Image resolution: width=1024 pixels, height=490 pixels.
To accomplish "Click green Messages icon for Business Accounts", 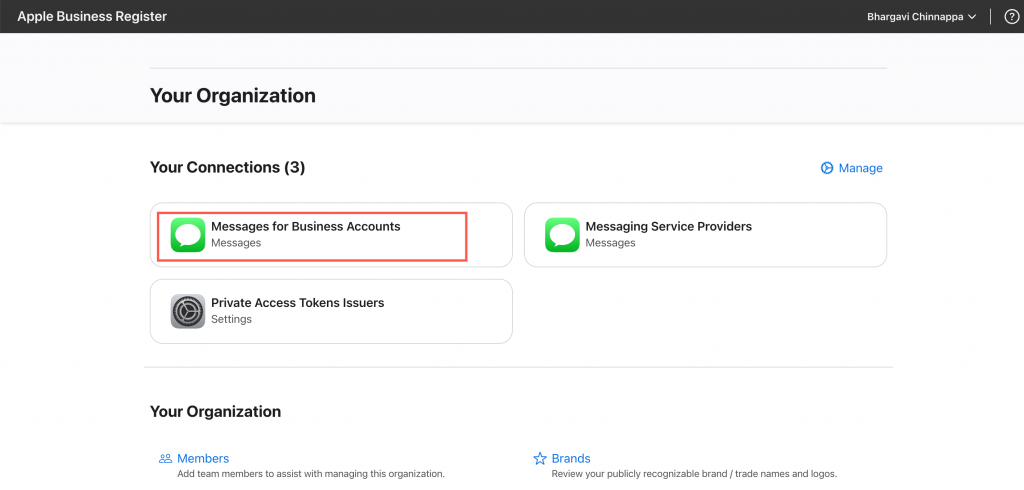I will 187,235.
